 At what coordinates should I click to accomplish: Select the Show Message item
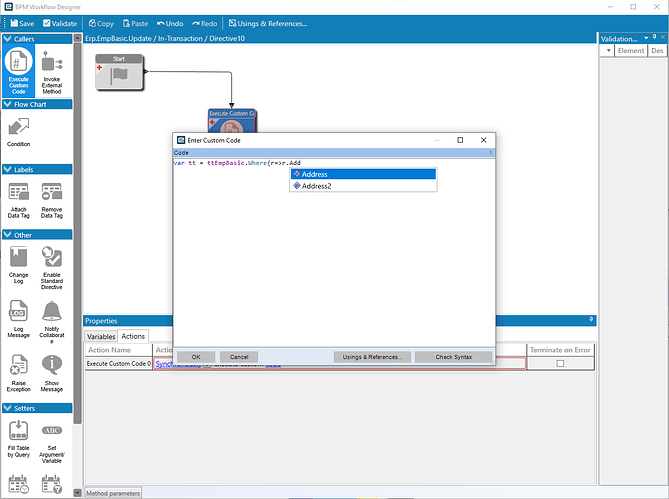(52, 373)
